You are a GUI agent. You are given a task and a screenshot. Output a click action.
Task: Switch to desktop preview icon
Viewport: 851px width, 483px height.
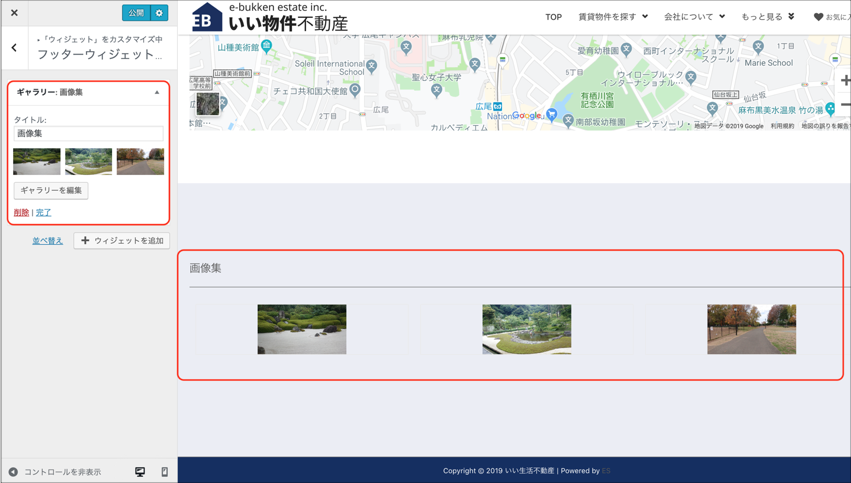click(x=140, y=472)
